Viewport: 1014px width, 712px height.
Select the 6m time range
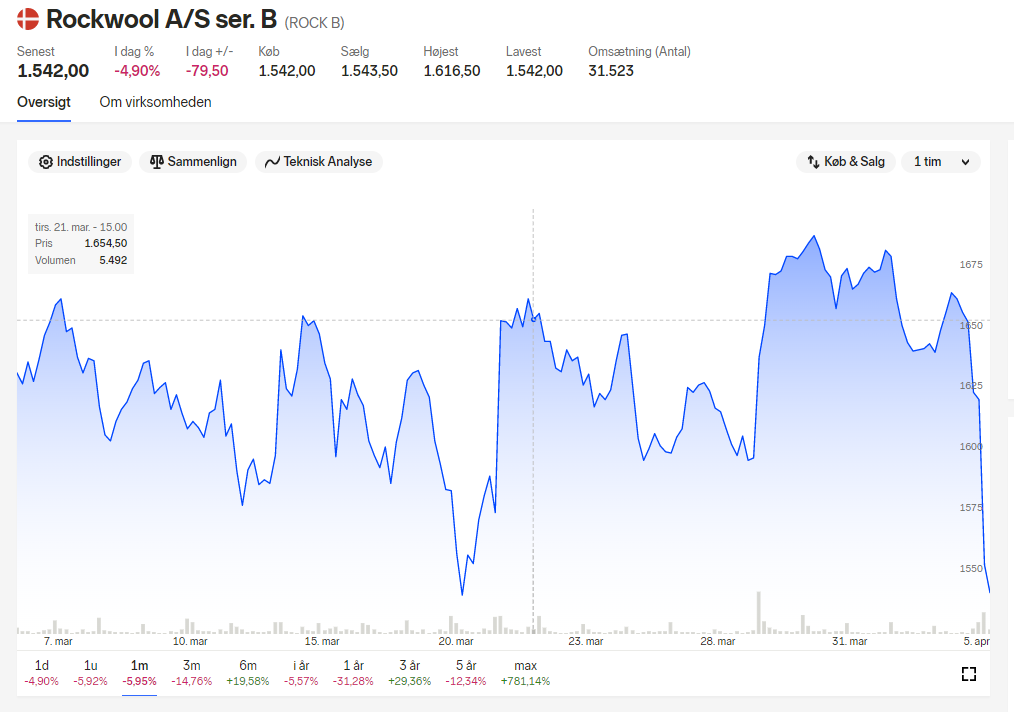click(x=248, y=673)
